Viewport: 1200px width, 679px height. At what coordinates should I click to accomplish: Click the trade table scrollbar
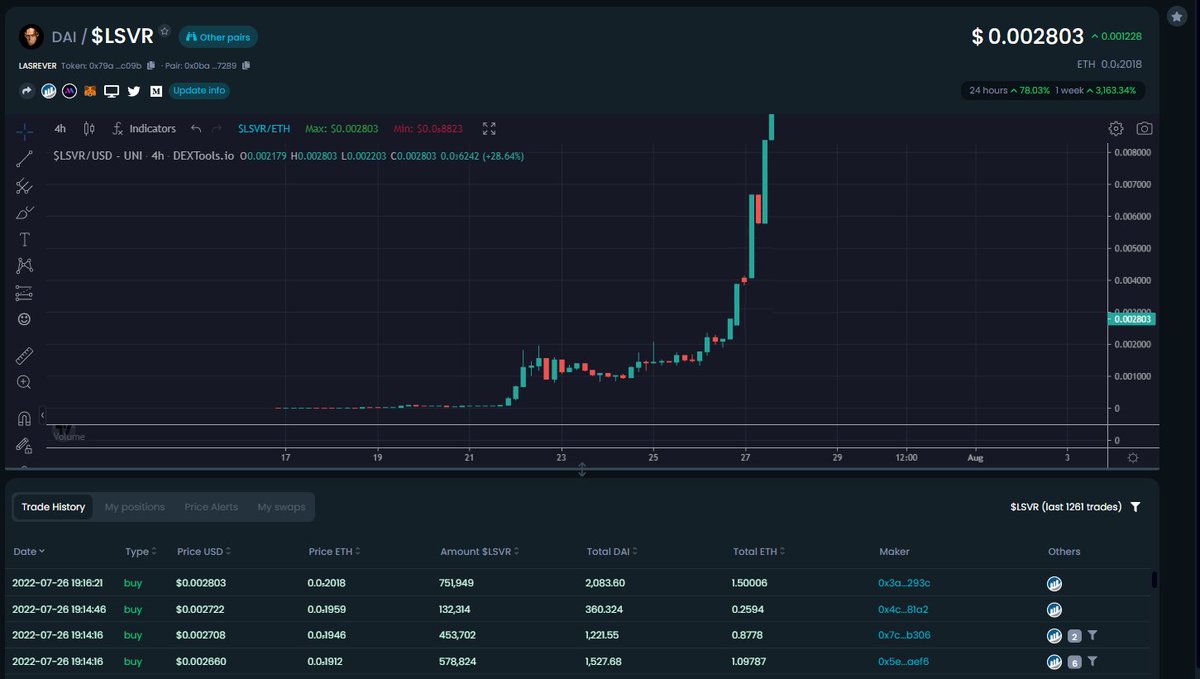[1154, 580]
